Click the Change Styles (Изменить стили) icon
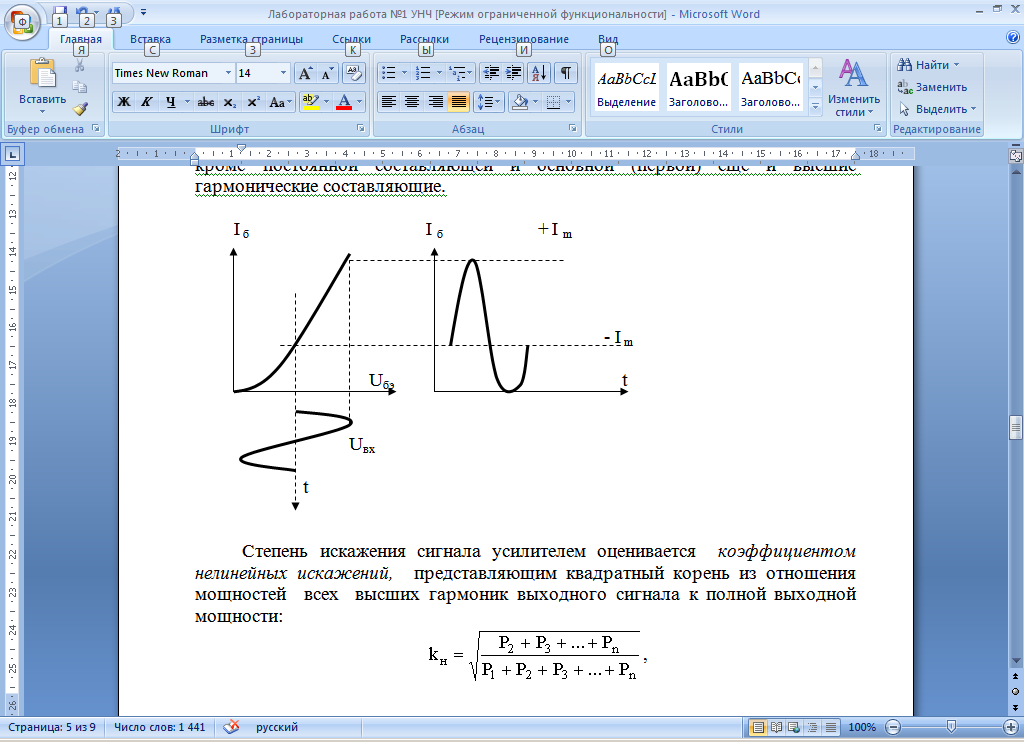 [x=854, y=73]
